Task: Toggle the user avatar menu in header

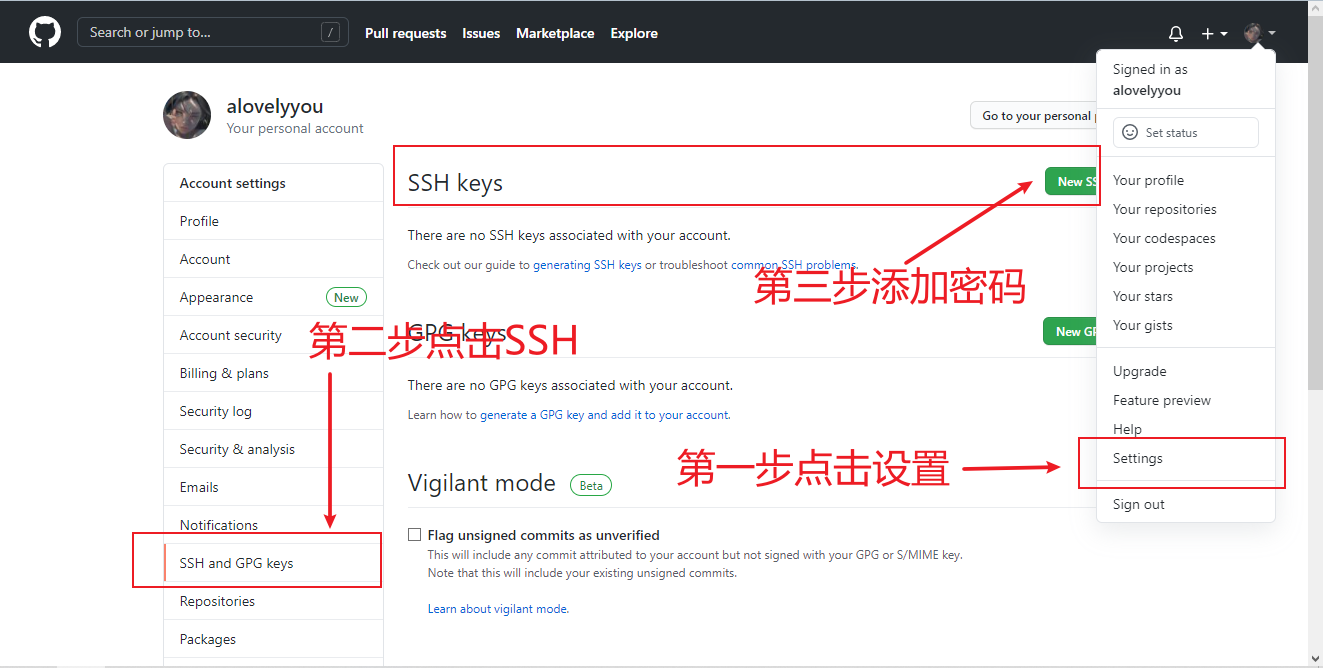Action: point(1259,33)
